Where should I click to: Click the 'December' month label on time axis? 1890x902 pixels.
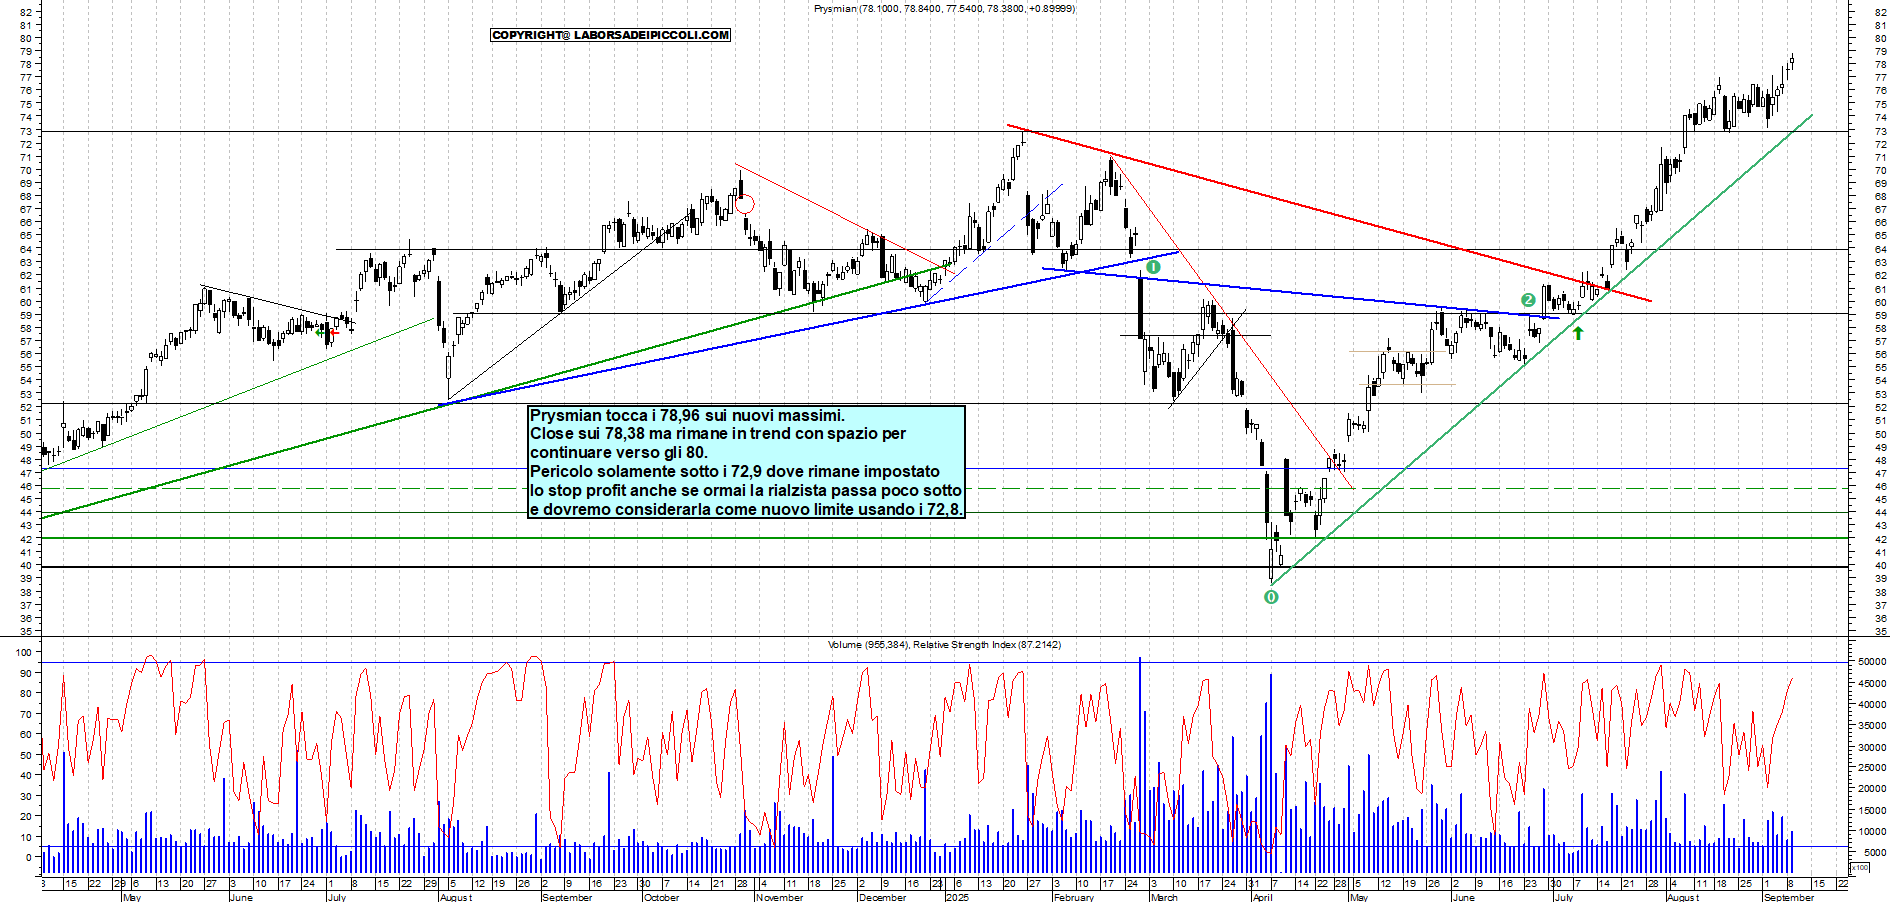[883, 897]
